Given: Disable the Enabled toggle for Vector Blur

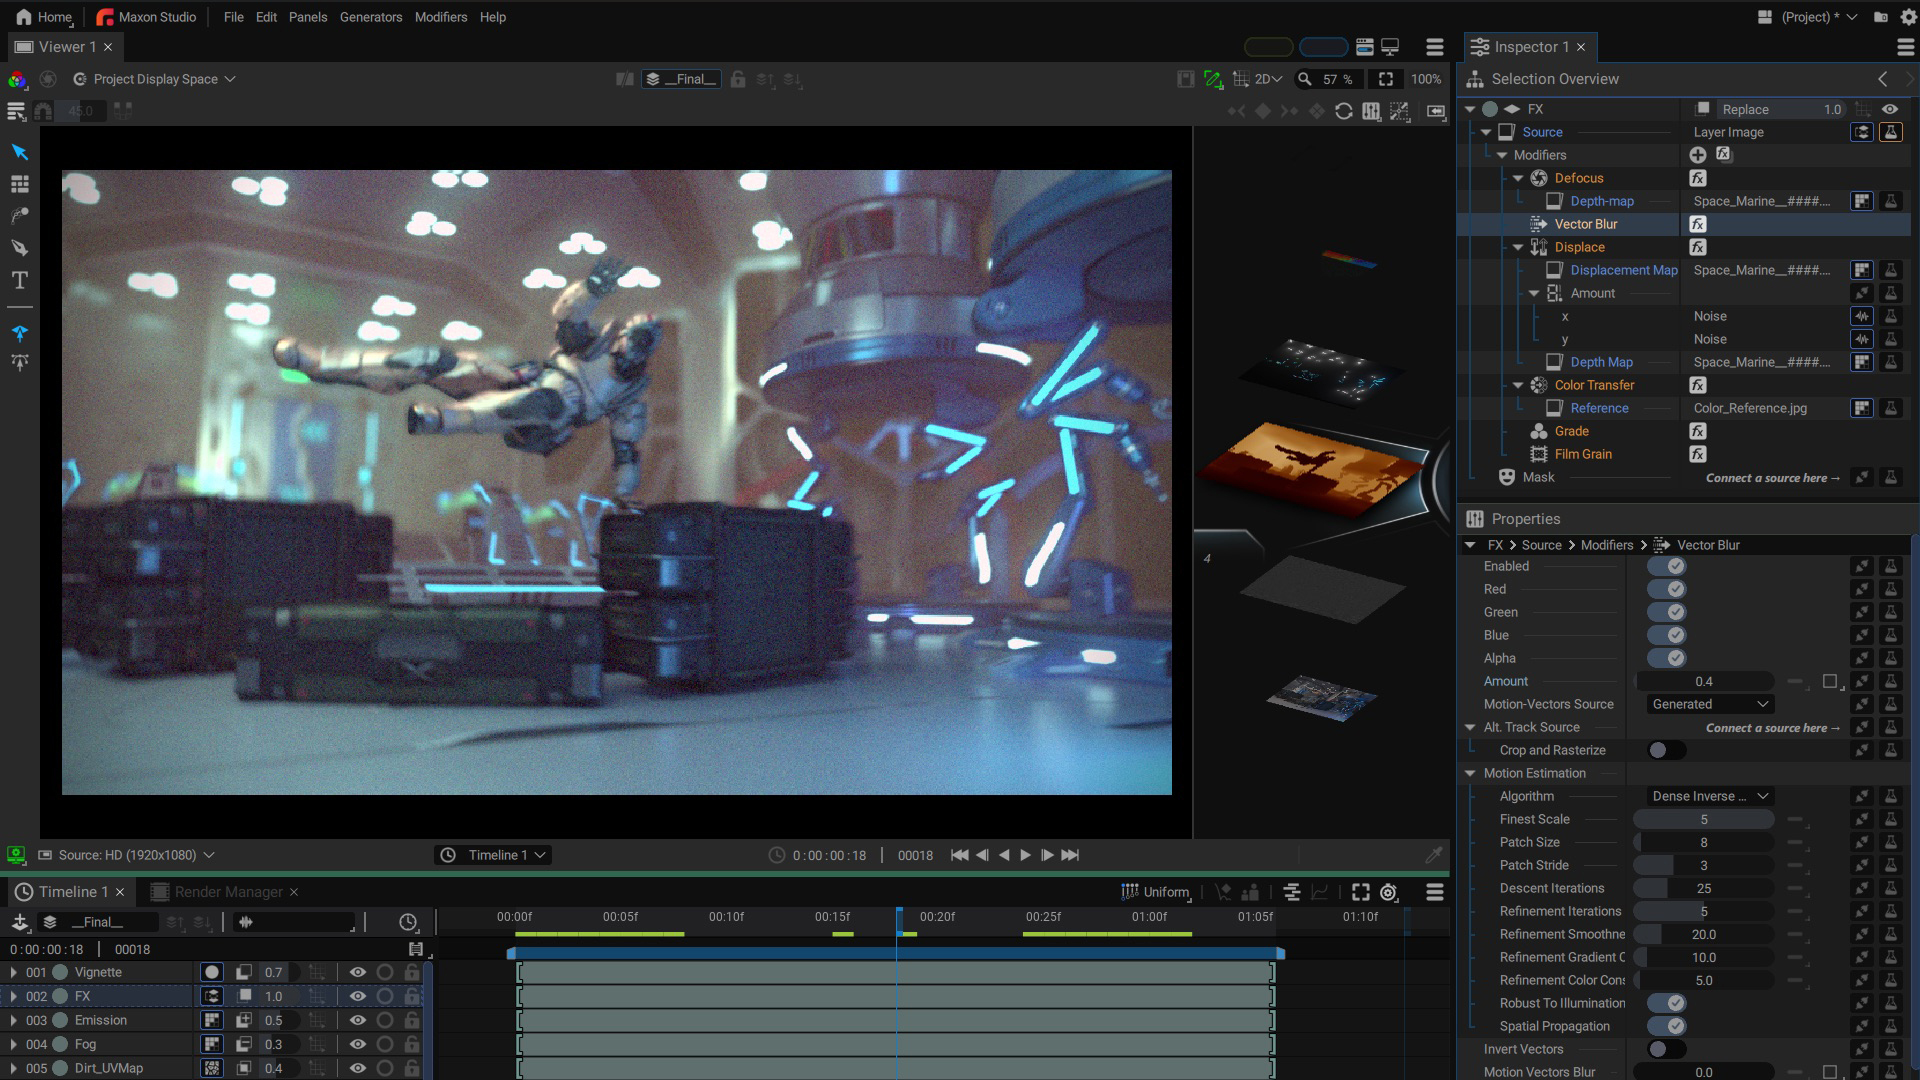Looking at the screenshot, I should click(1667, 566).
